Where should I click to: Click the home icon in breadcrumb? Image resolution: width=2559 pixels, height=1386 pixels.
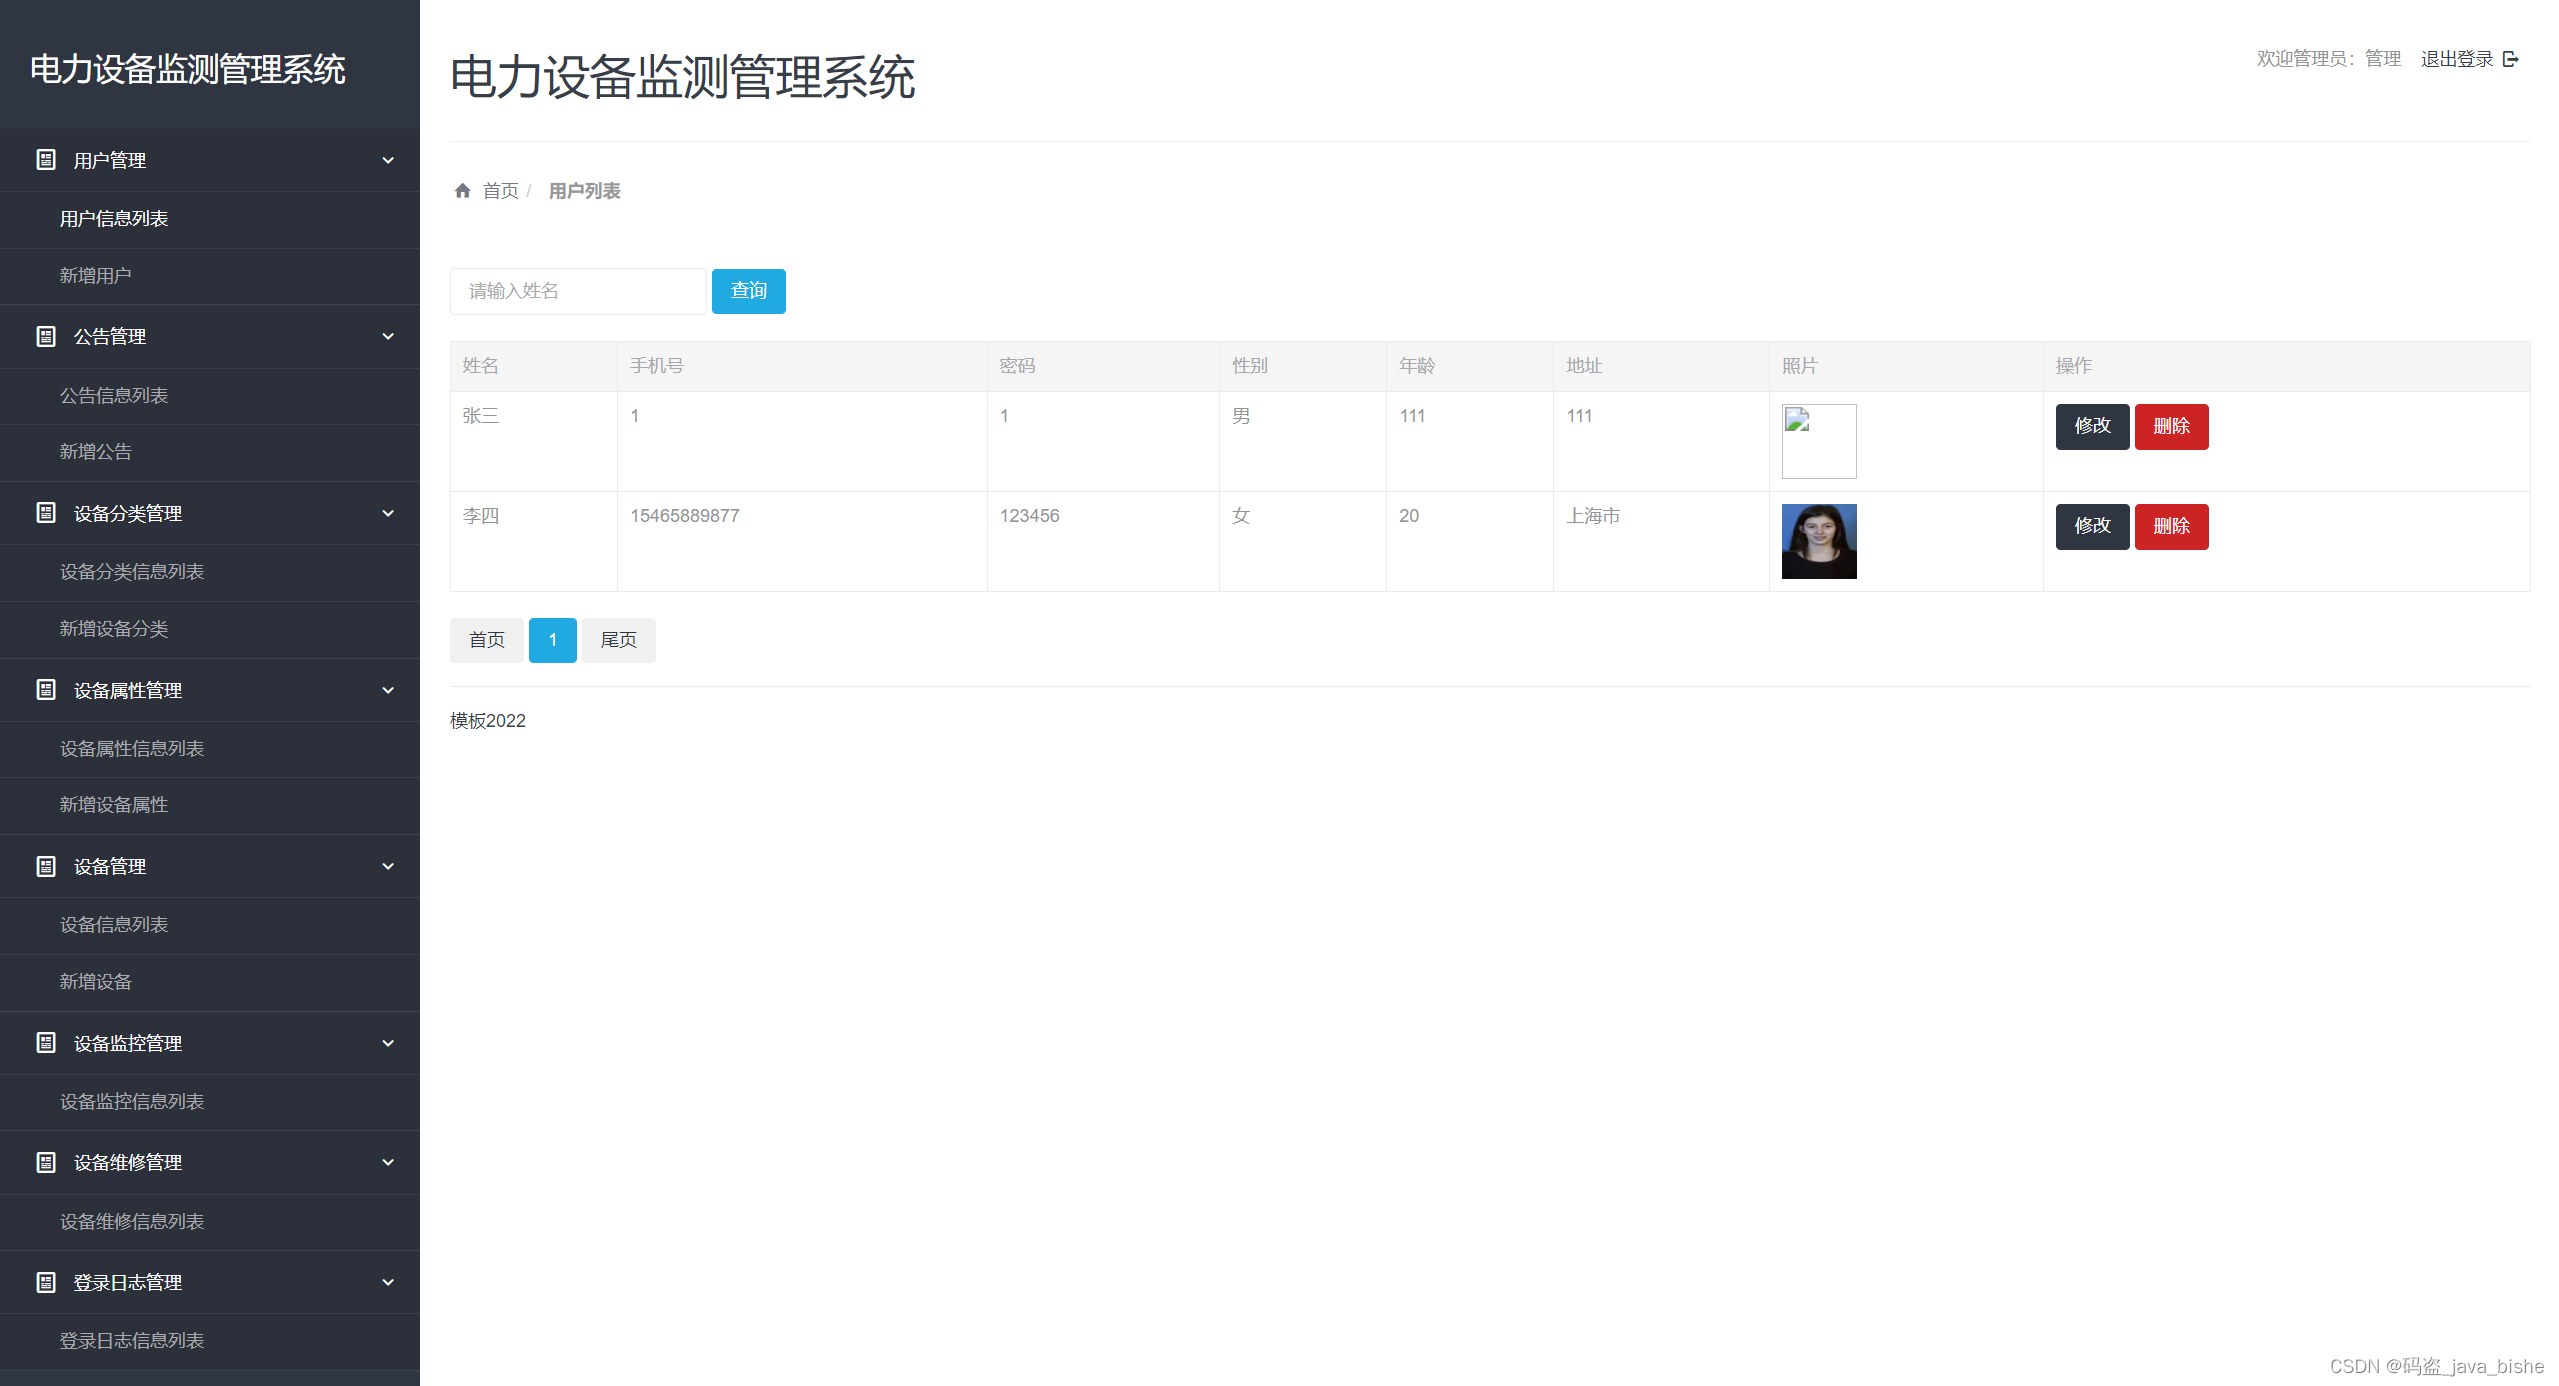[x=462, y=191]
